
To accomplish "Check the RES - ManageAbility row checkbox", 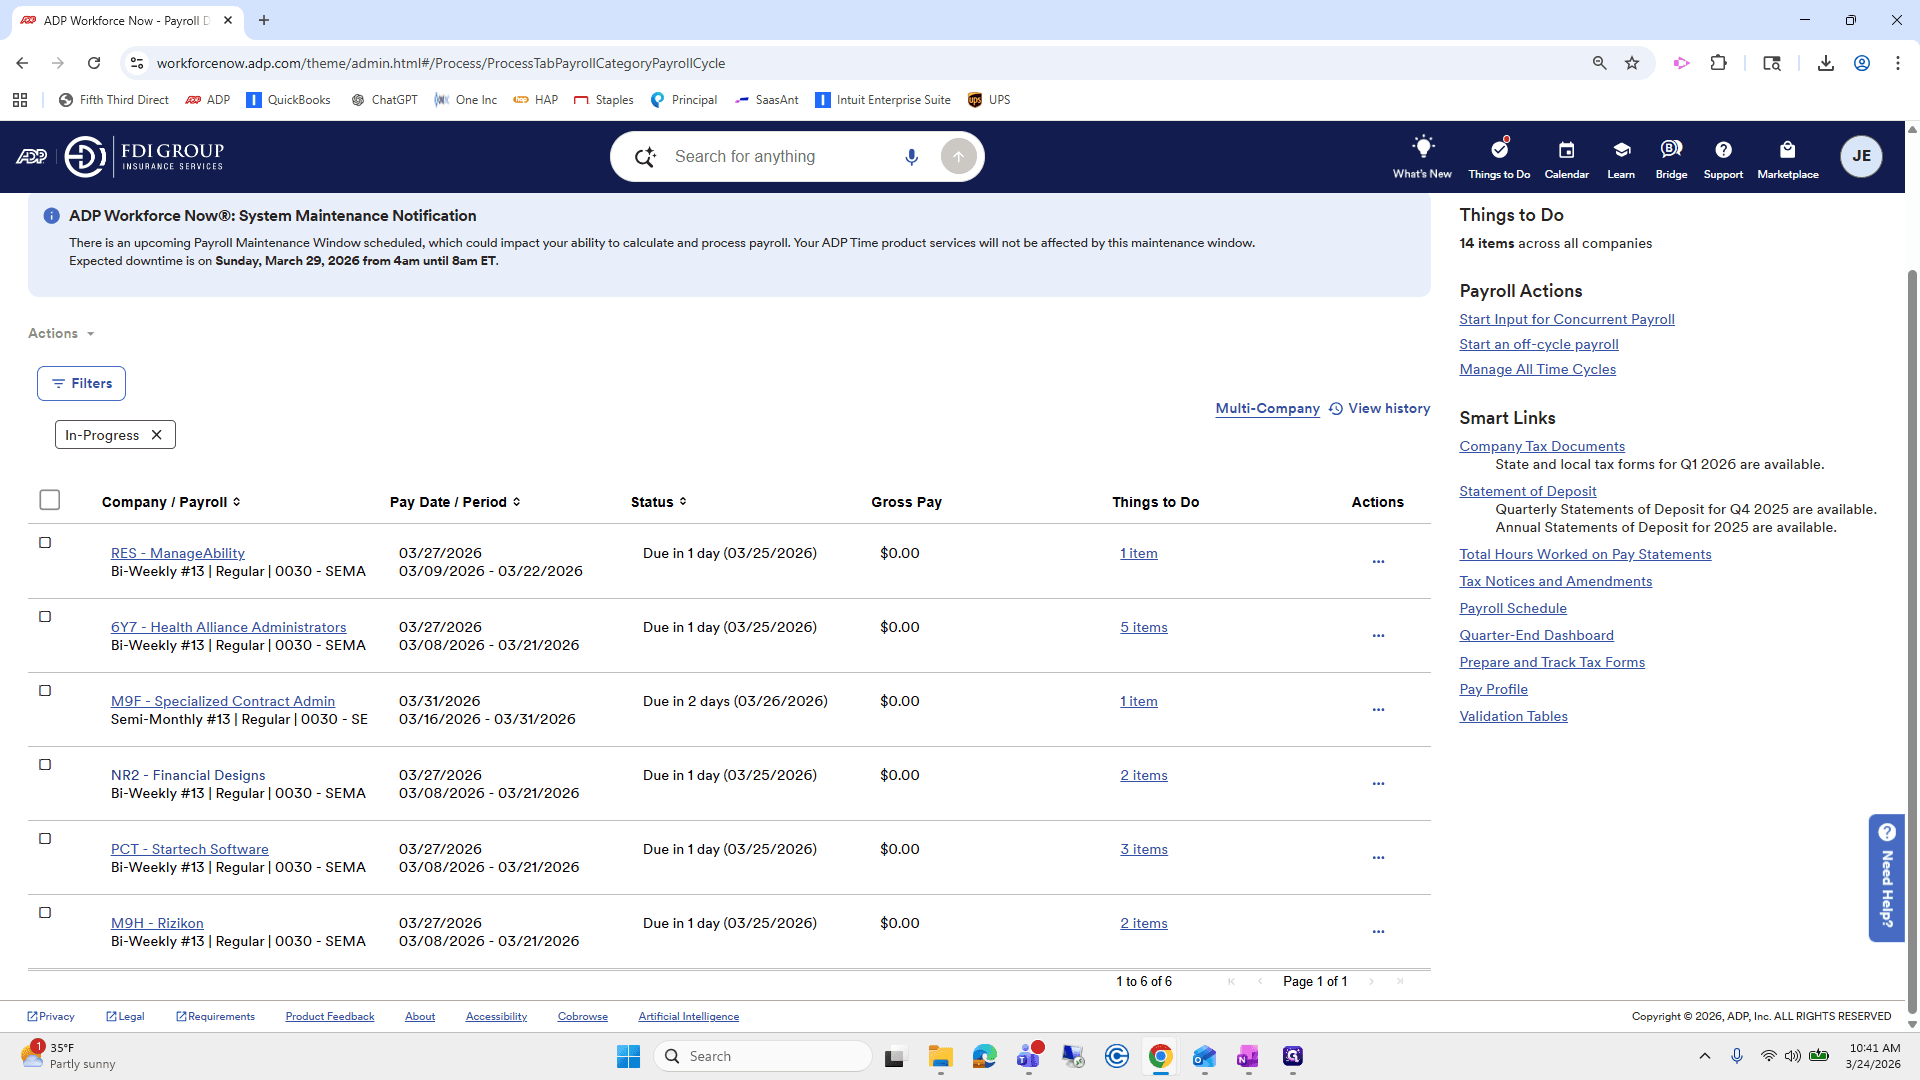I will tap(45, 543).
